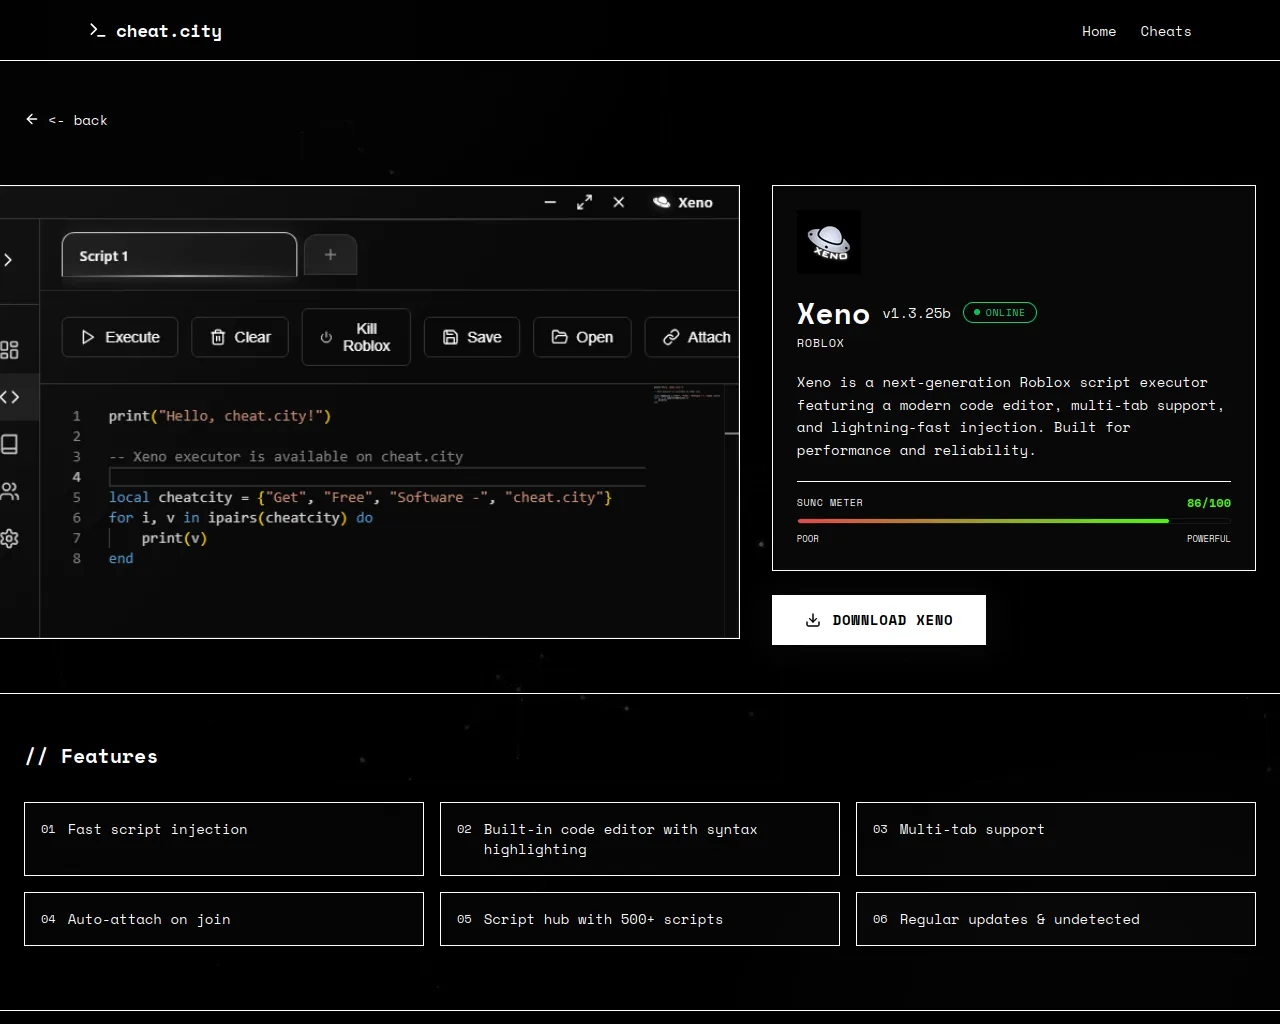This screenshot has height=1024, width=1280.
Task: Click the end keyword on line 8
Action: (121, 559)
